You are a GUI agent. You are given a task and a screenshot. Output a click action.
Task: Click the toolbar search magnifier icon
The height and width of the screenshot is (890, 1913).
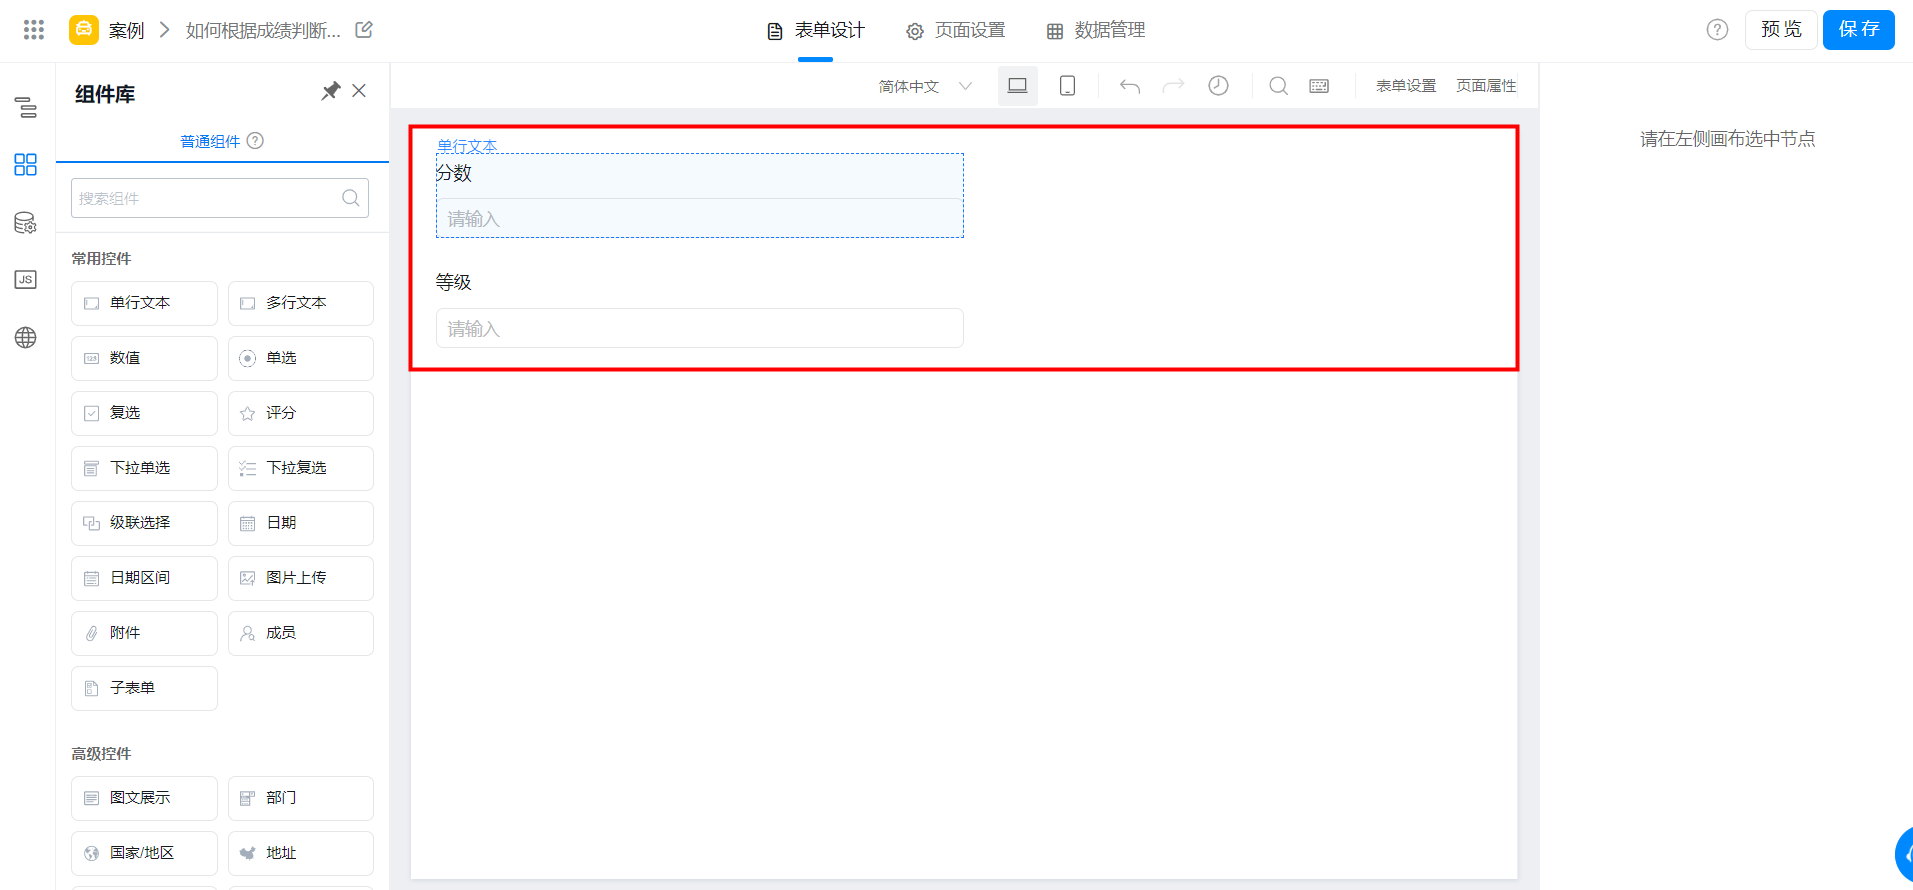pyautogui.click(x=1278, y=86)
